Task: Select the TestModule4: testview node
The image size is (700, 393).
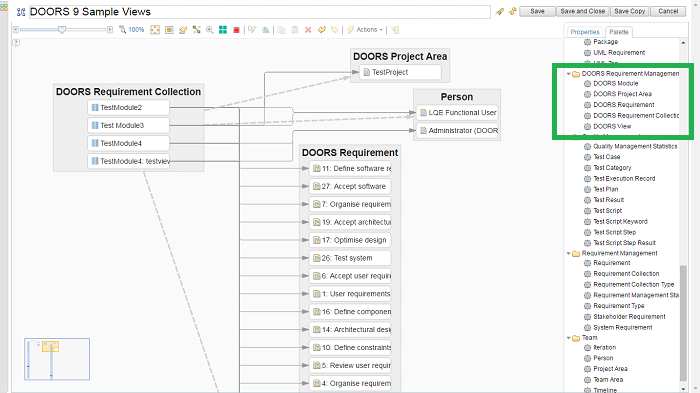Action: click(129, 161)
